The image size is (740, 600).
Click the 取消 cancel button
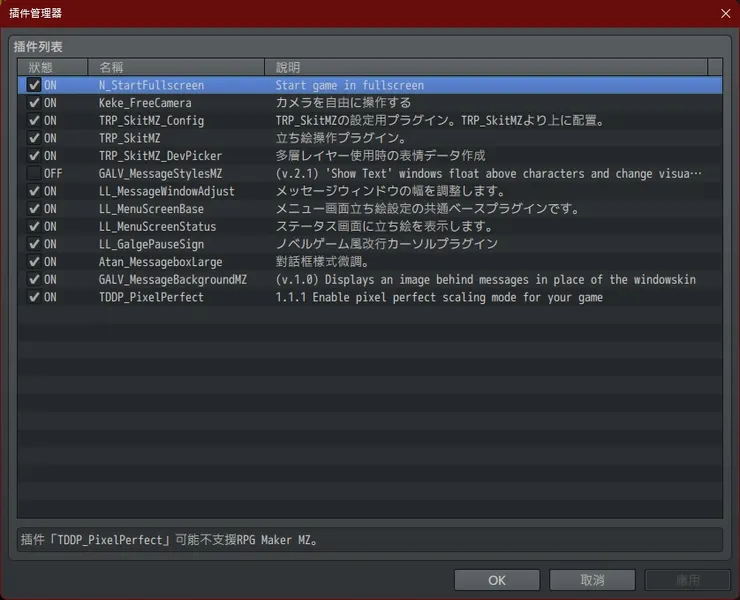pyautogui.click(x=592, y=580)
